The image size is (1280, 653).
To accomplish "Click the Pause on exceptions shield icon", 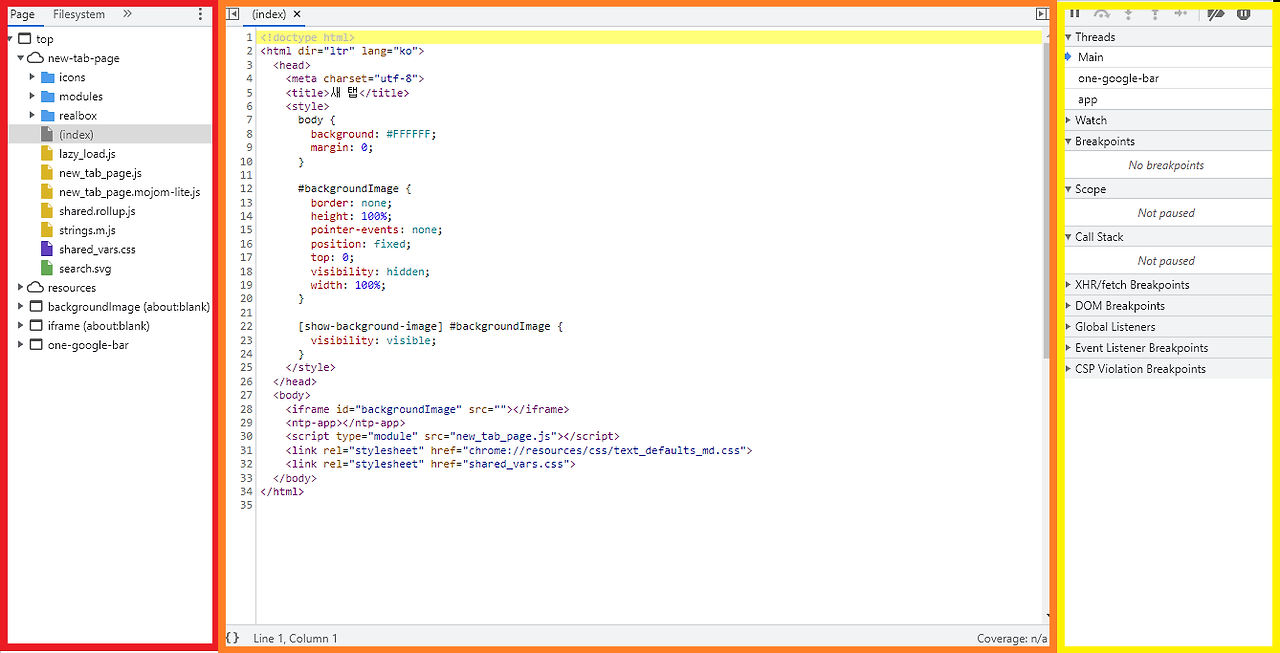I will click(1242, 14).
